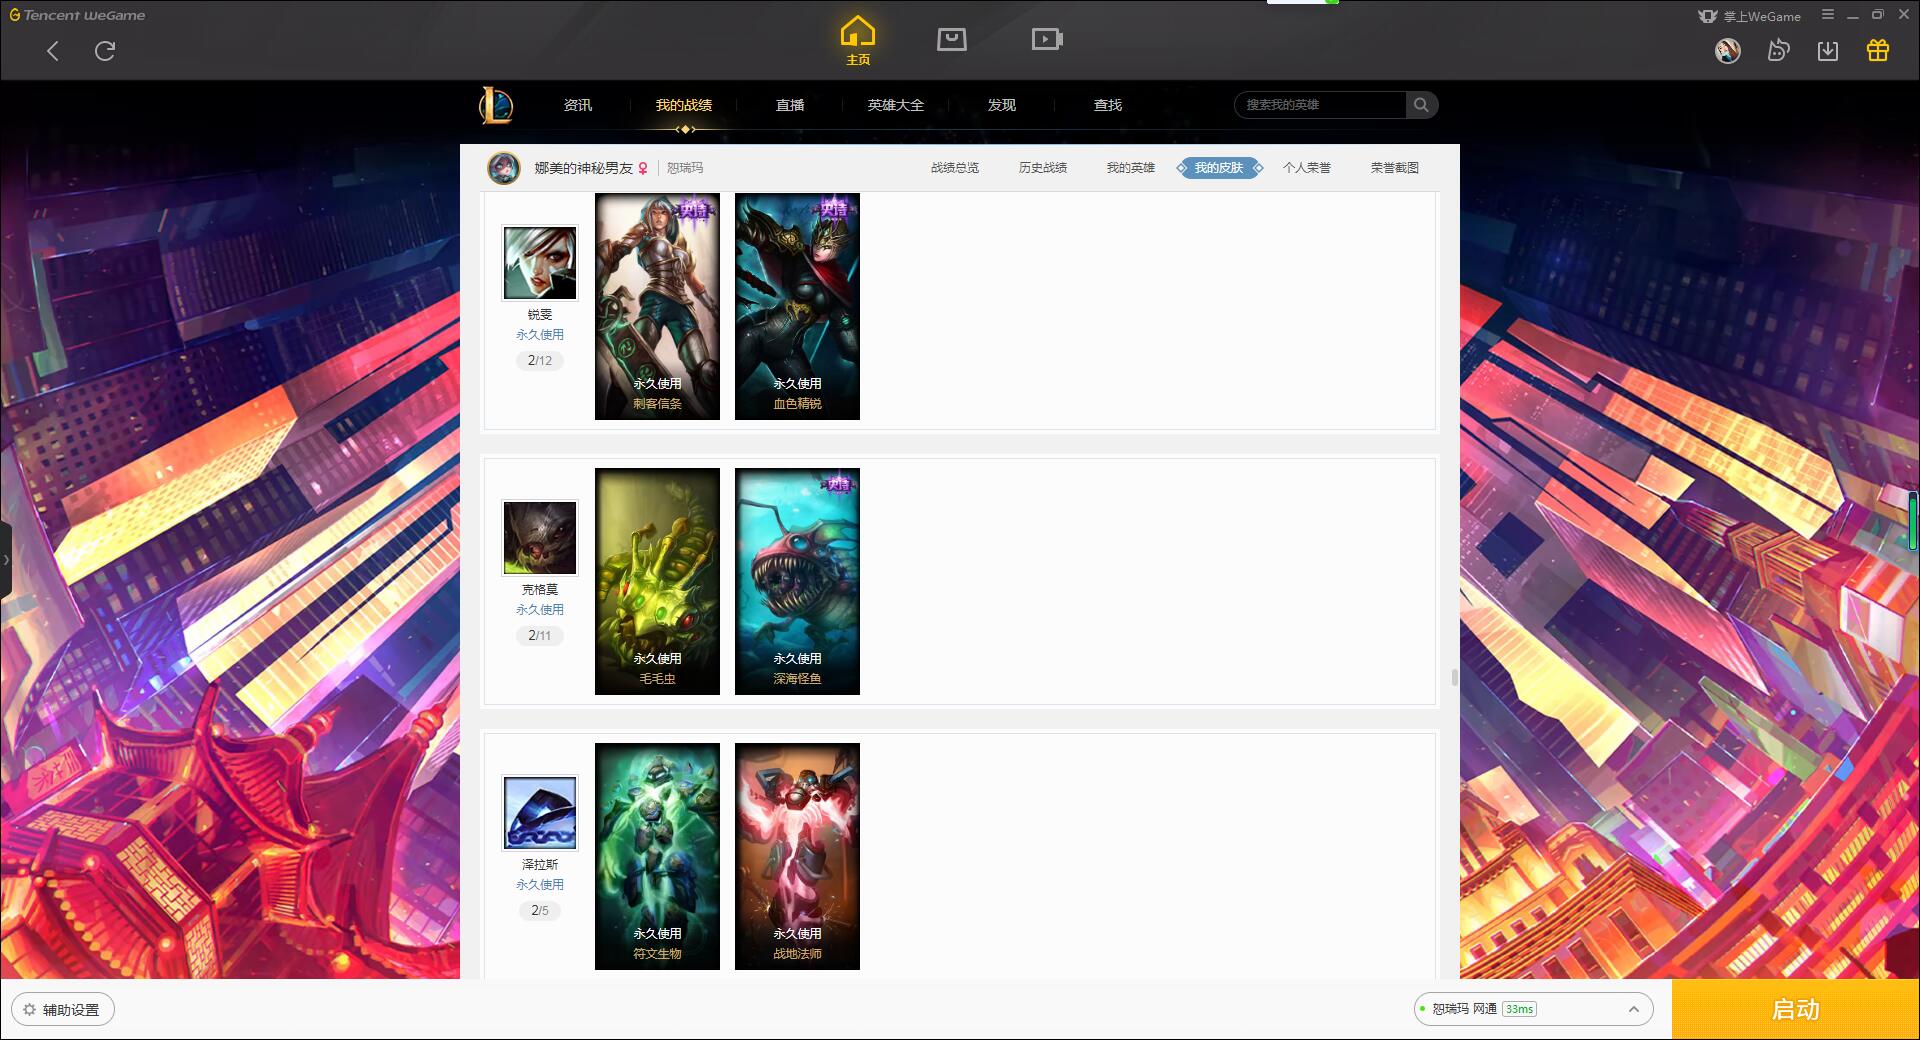The height and width of the screenshot is (1040, 1920).
Task: Open the 刺客信条 skin card
Action: tap(657, 306)
